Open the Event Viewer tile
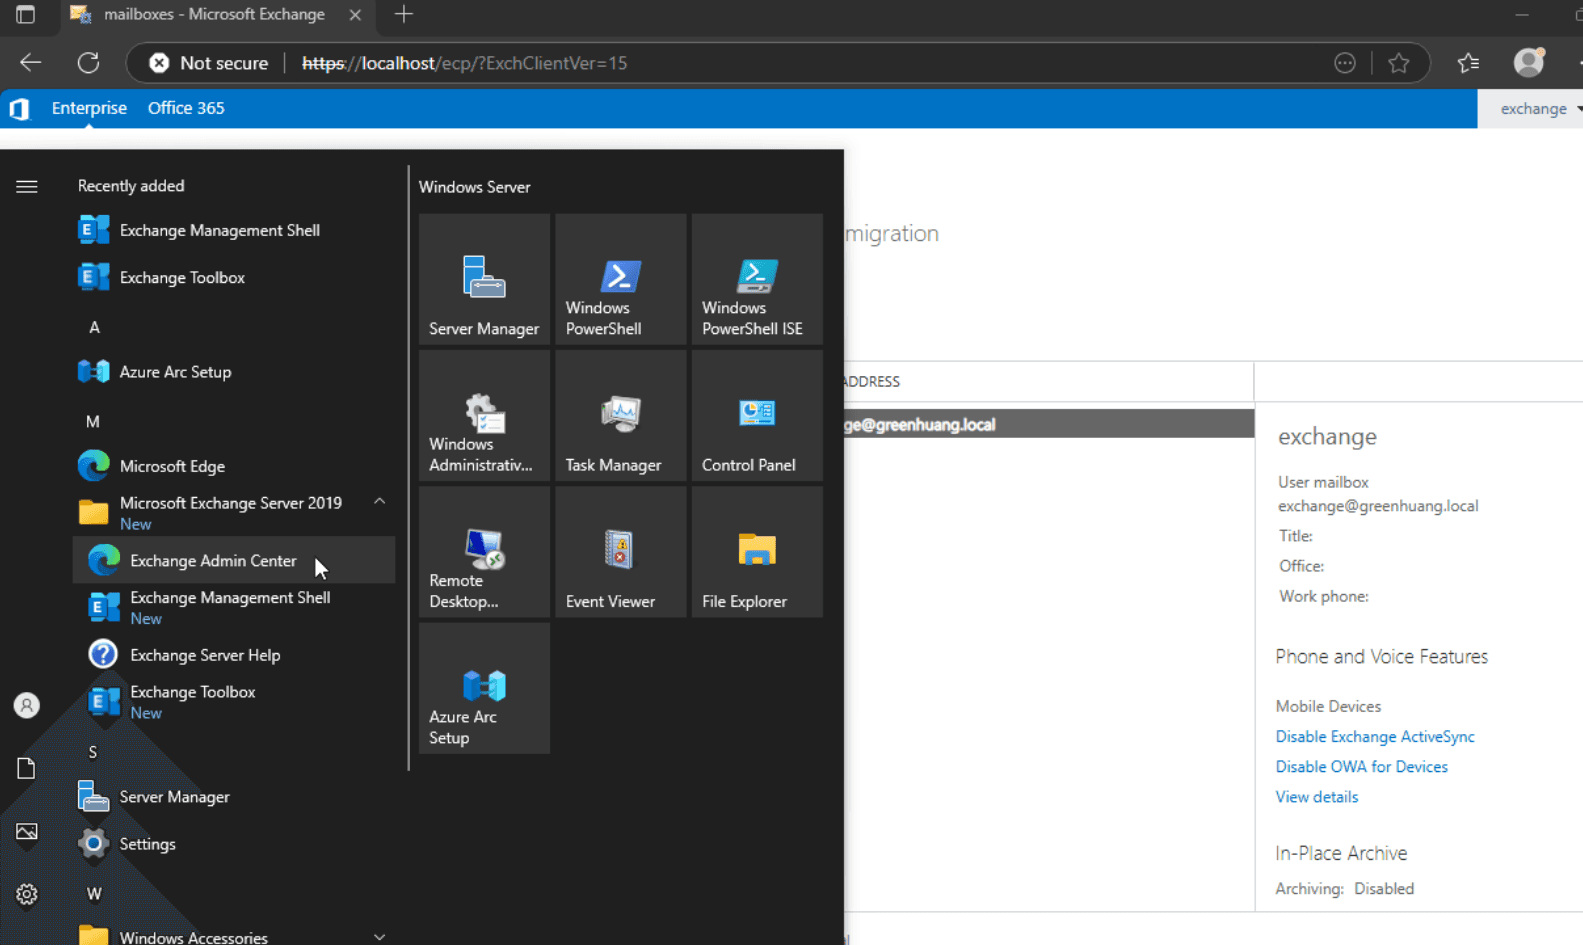The image size is (1583, 945). (x=621, y=552)
